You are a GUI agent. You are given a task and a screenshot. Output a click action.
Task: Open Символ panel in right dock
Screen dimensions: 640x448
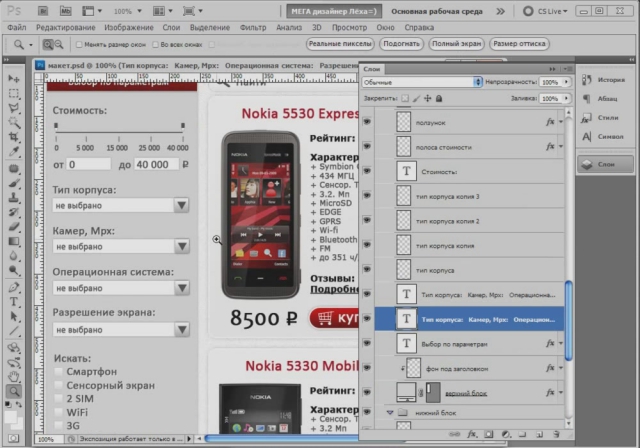point(604,137)
